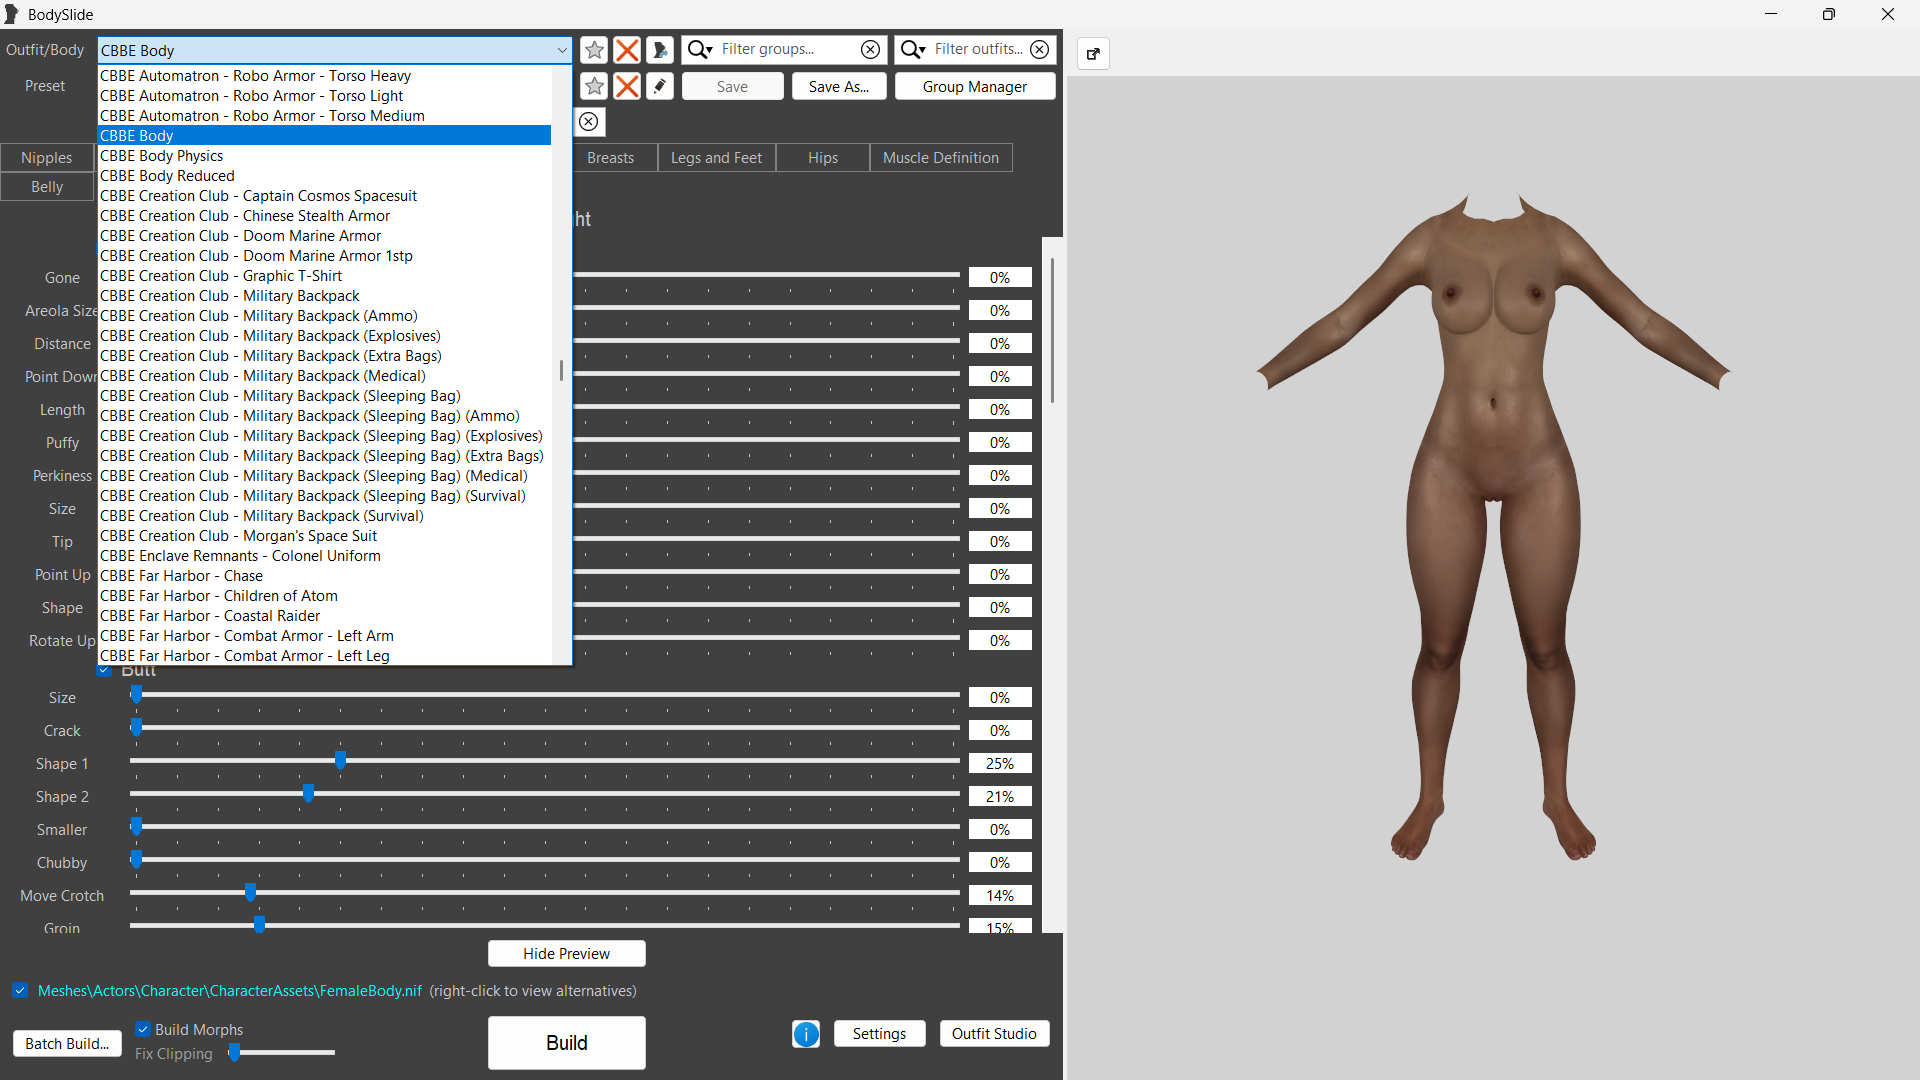This screenshot has height=1080, width=1920.
Task: Click the Shape 1 value box showing 25%
Action: (x=1000, y=764)
